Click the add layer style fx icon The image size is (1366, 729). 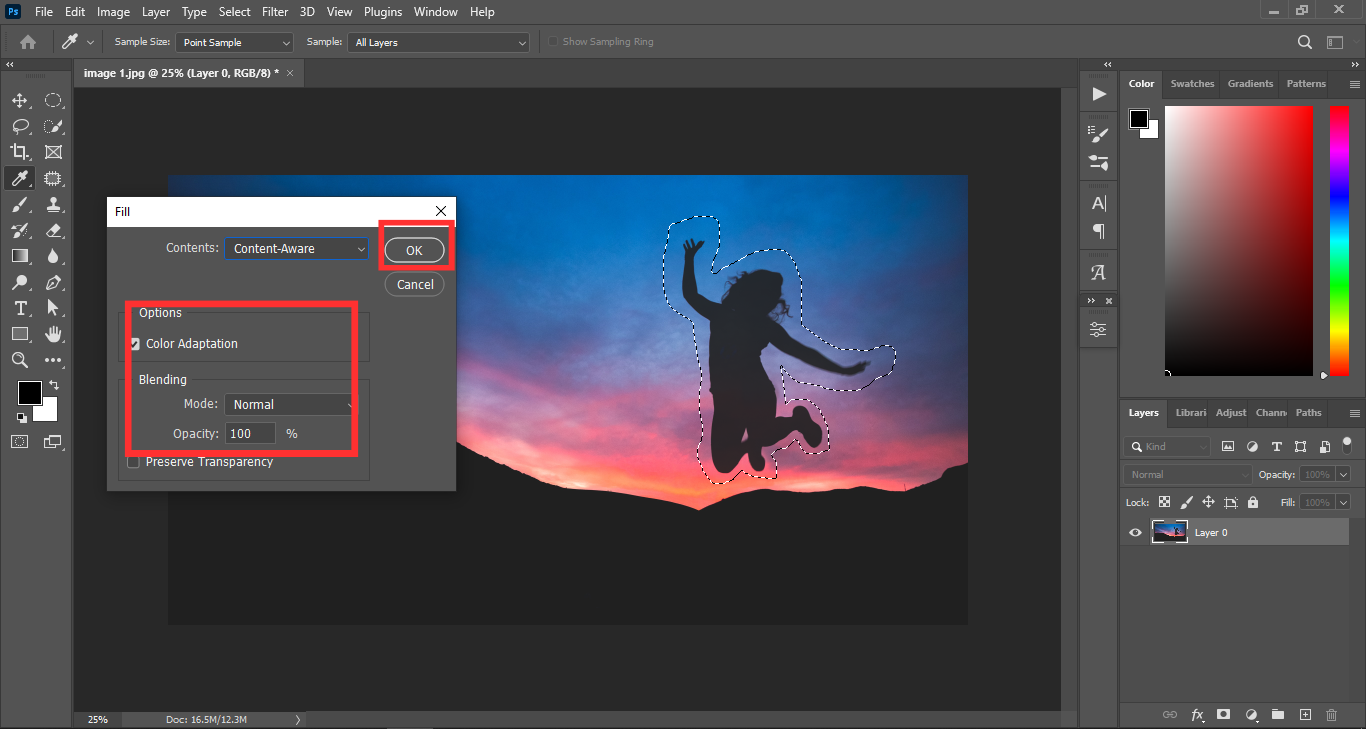1197,715
